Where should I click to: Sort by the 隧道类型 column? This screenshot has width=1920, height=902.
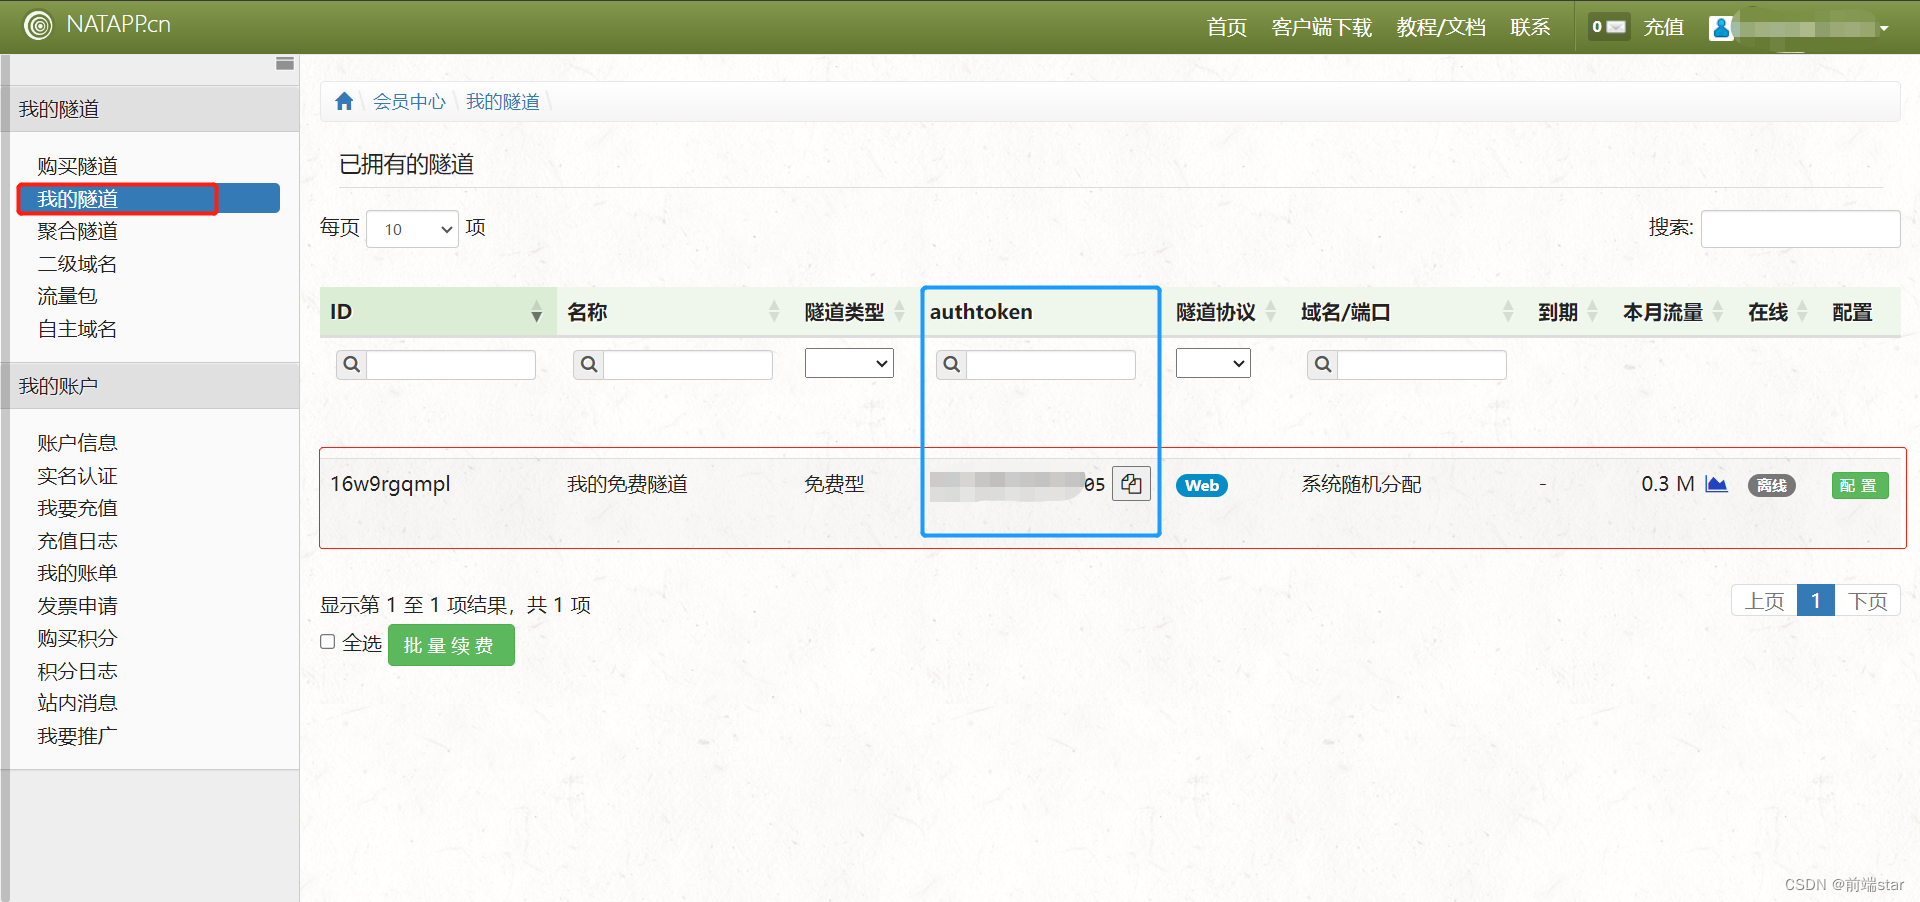[x=899, y=312]
